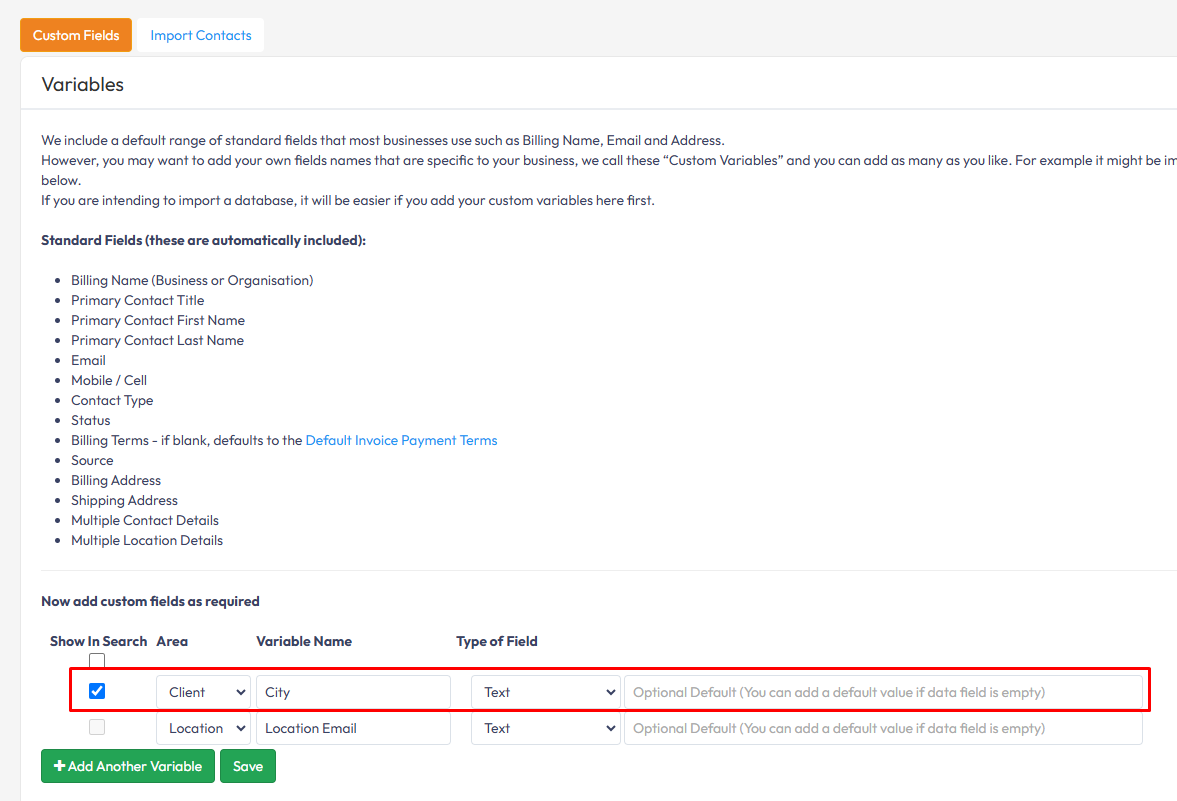Open the Custom Fields tab

click(x=76, y=35)
